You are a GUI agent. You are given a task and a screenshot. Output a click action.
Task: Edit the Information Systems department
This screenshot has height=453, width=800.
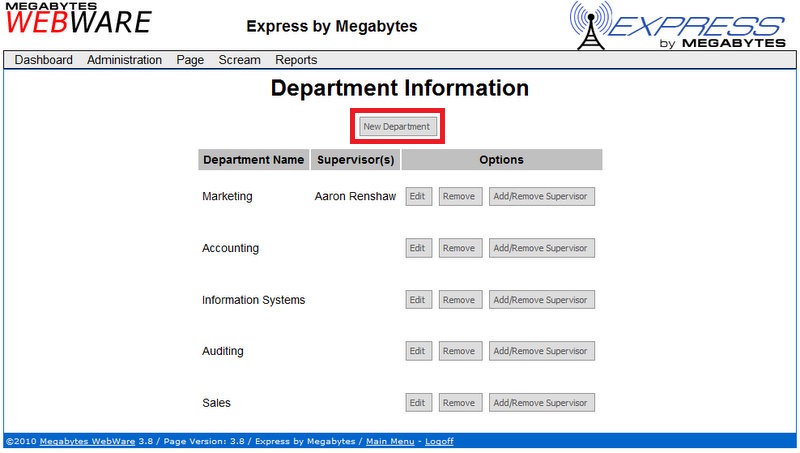click(418, 300)
